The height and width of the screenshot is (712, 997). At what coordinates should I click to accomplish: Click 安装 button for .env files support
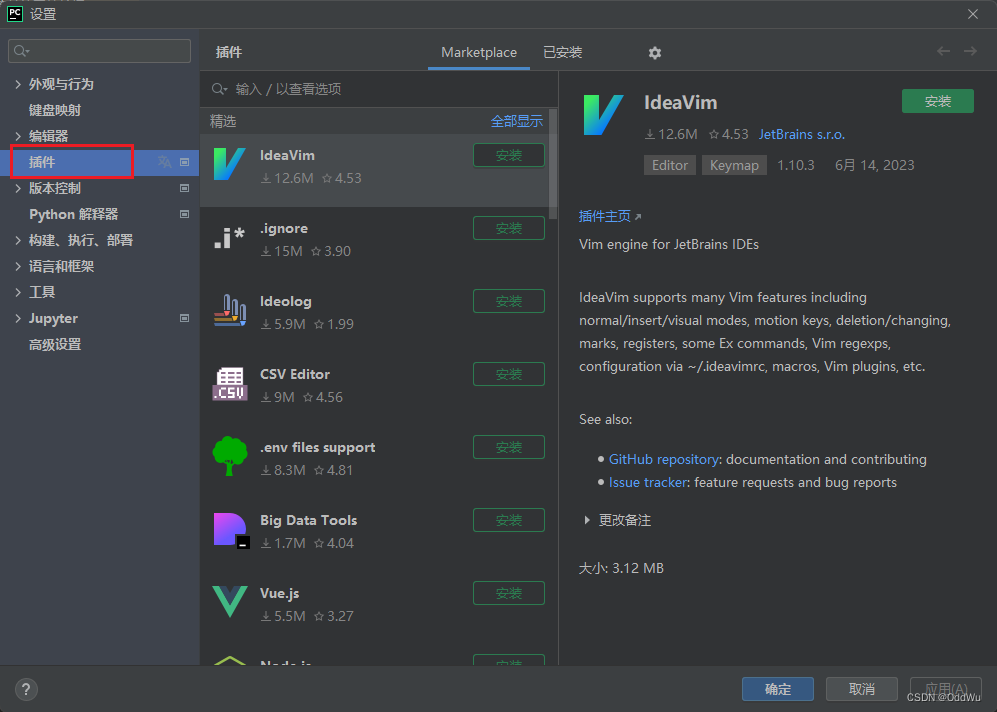coord(509,447)
